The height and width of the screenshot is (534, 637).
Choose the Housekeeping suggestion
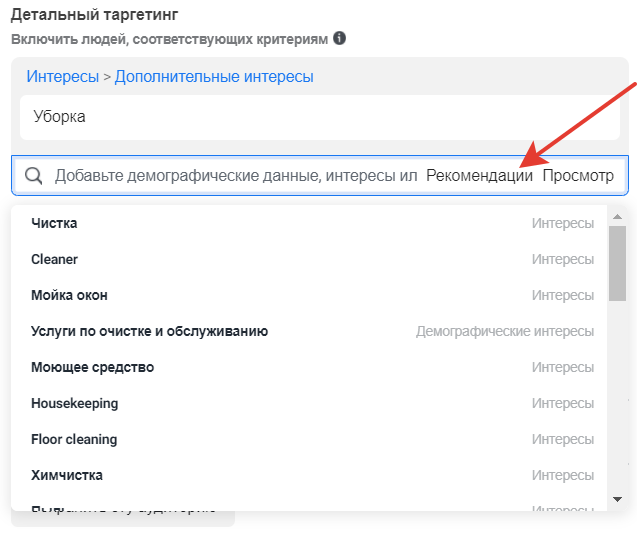[x=75, y=403]
